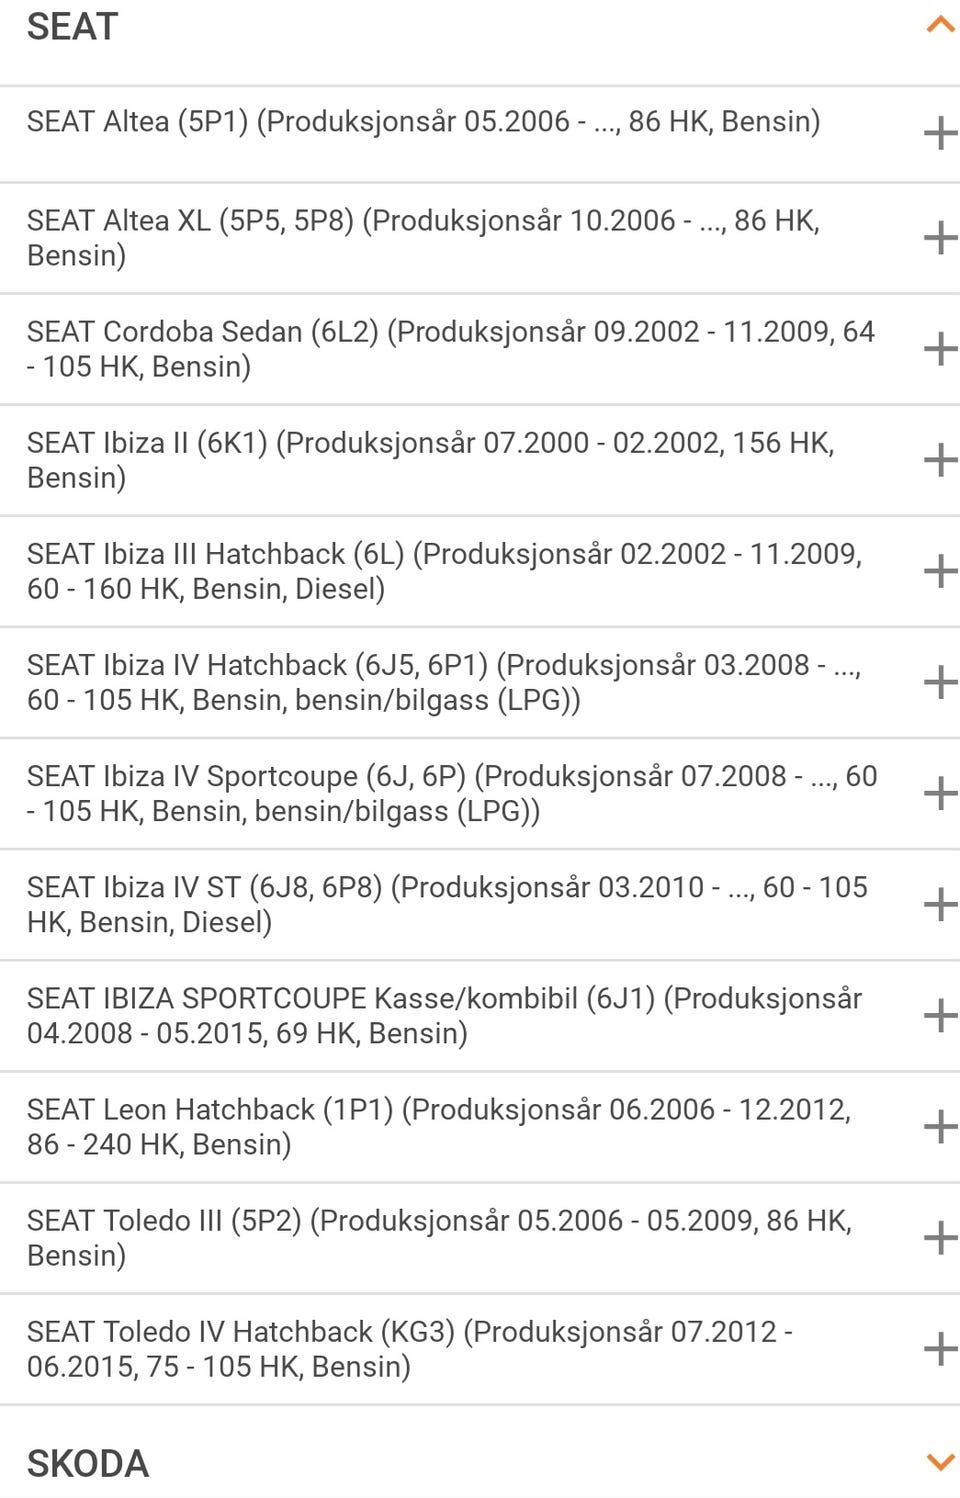Open SEAT Leon Hatchback (1P1) row text
Screen dimensions: 960x1498
[438, 1126]
